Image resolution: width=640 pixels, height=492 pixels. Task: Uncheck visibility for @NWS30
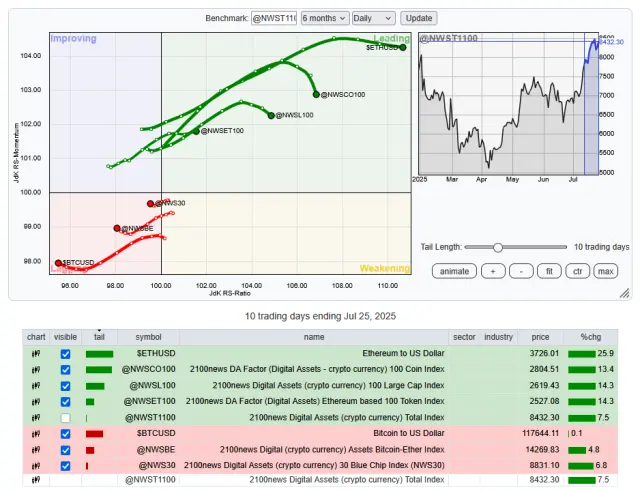(x=65, y=466)
